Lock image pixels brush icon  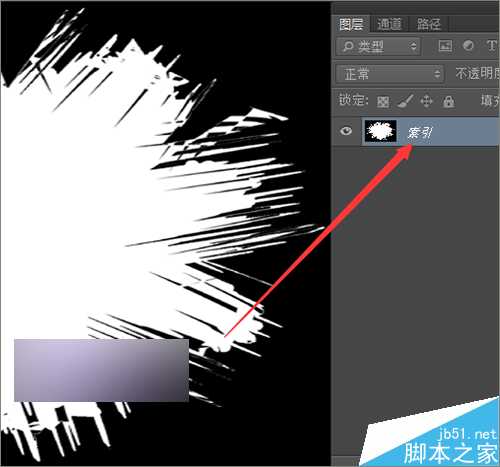click(405, 101)
